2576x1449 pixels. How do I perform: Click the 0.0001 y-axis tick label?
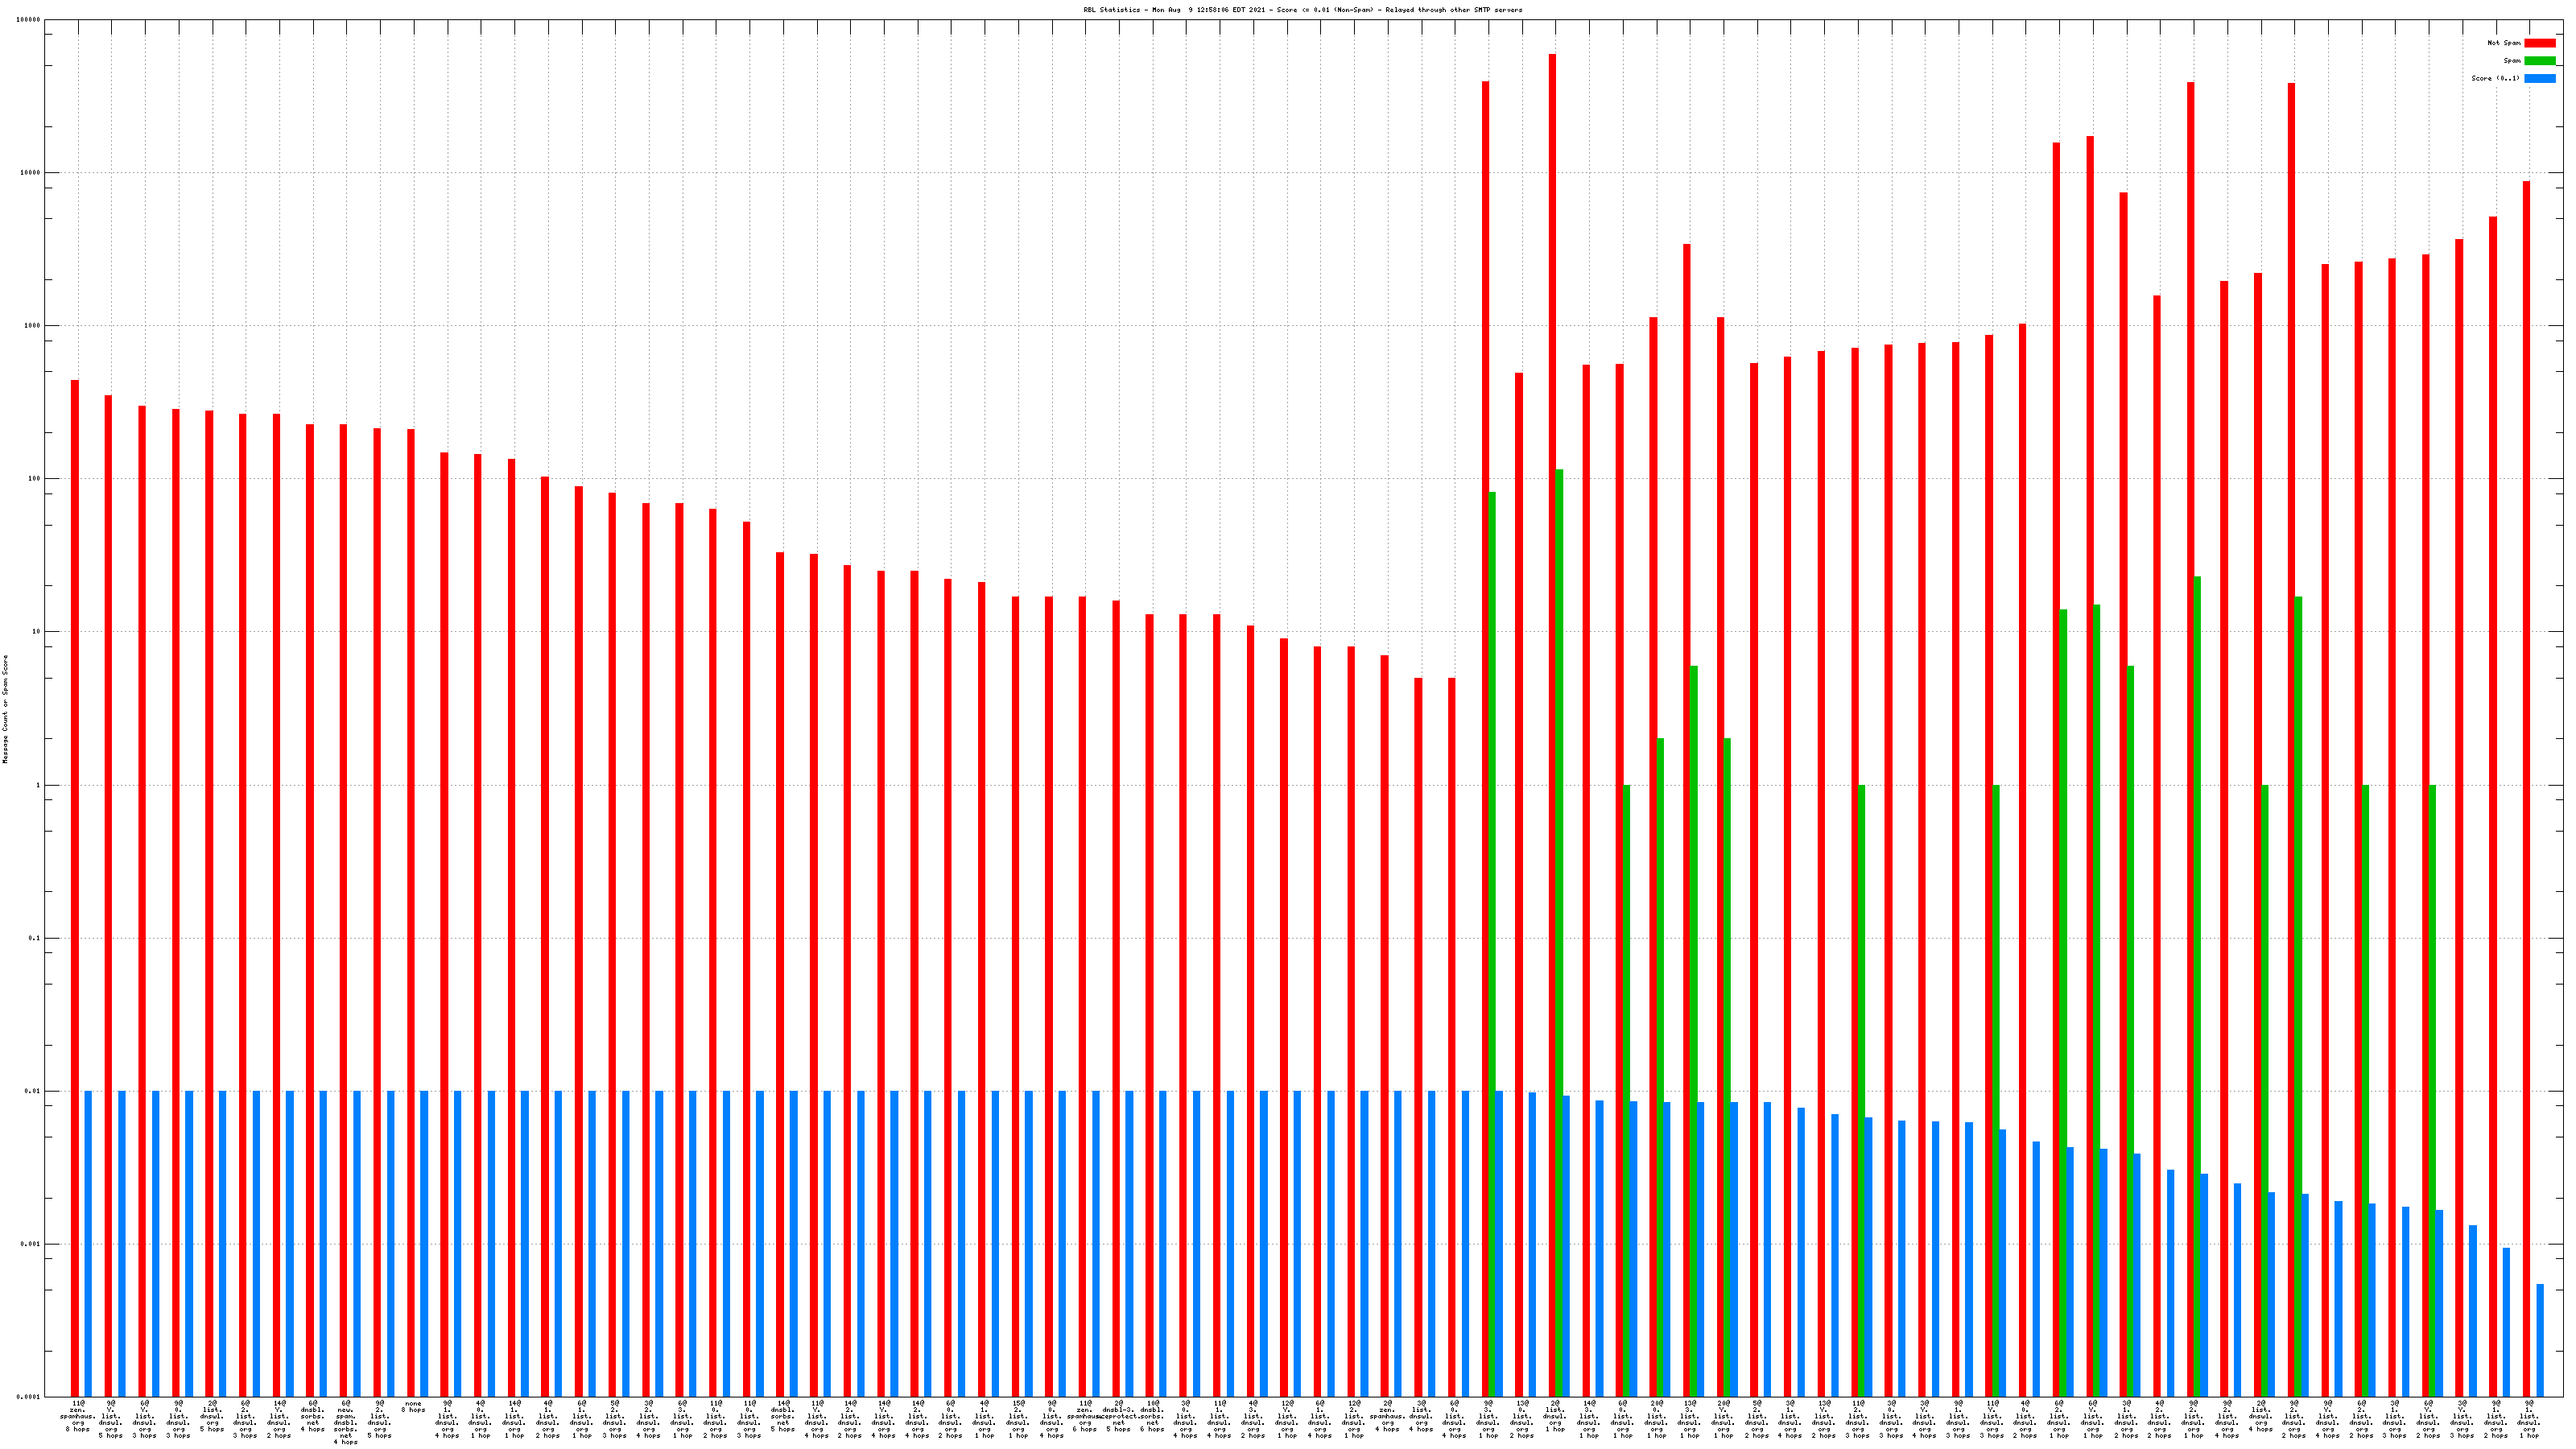pyautogui.click(x=29, y=1397)
